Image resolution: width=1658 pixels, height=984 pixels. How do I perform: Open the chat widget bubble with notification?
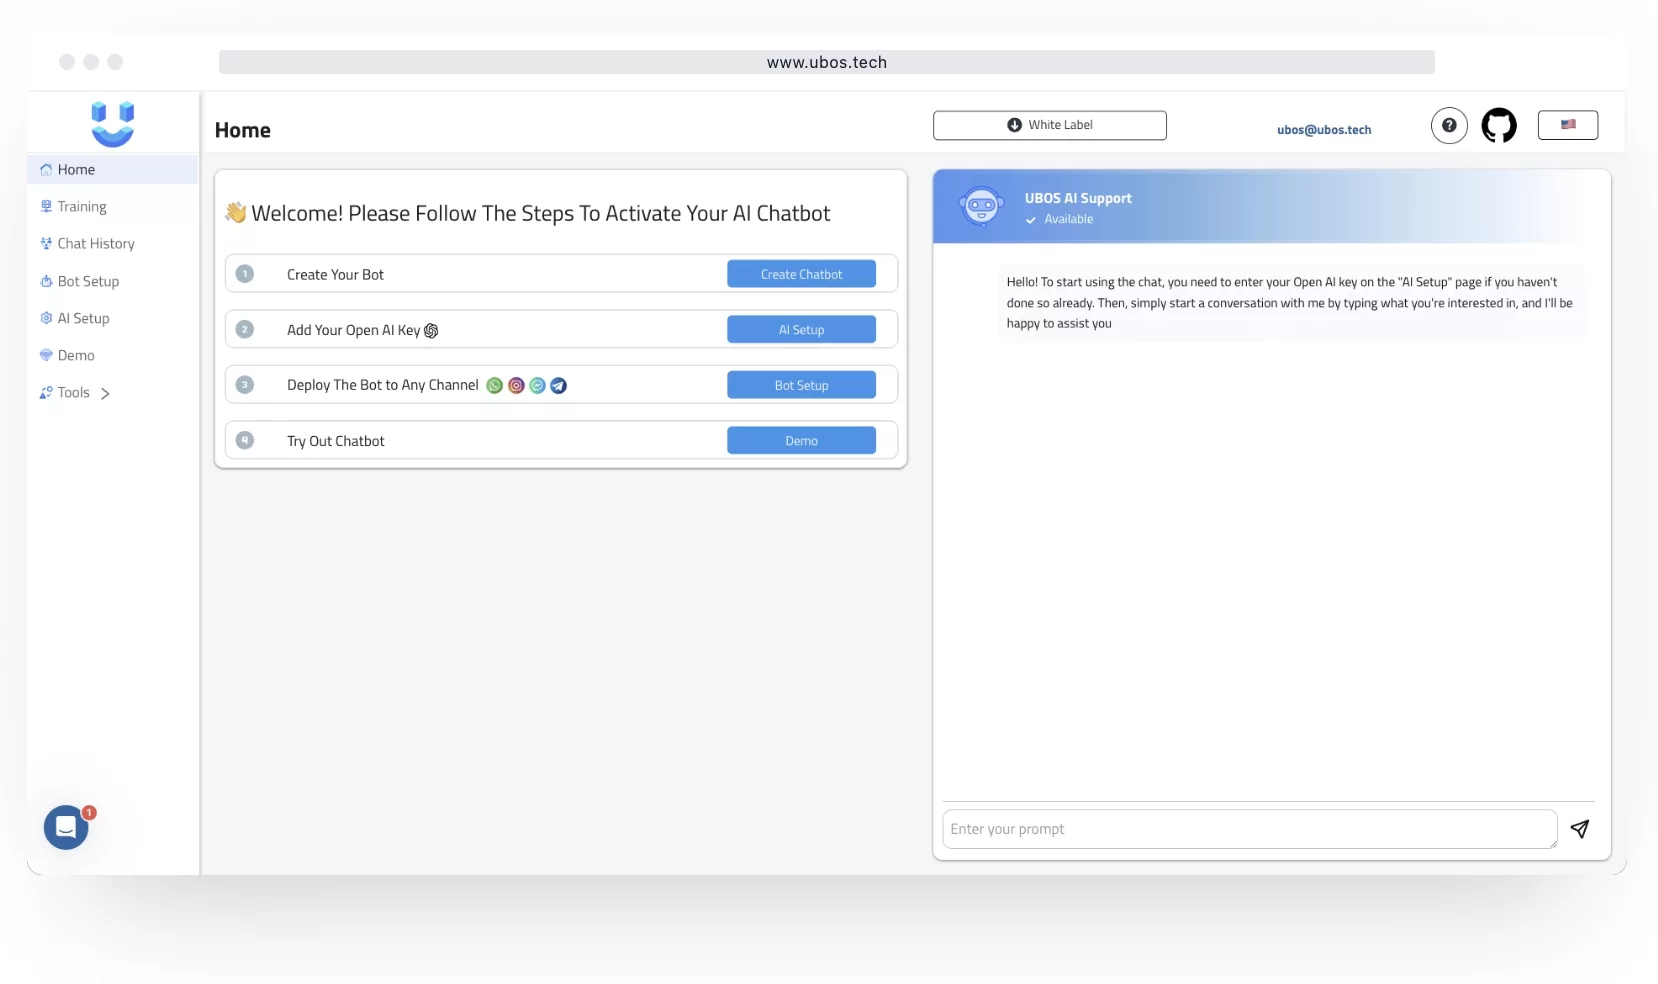point(67,827)
